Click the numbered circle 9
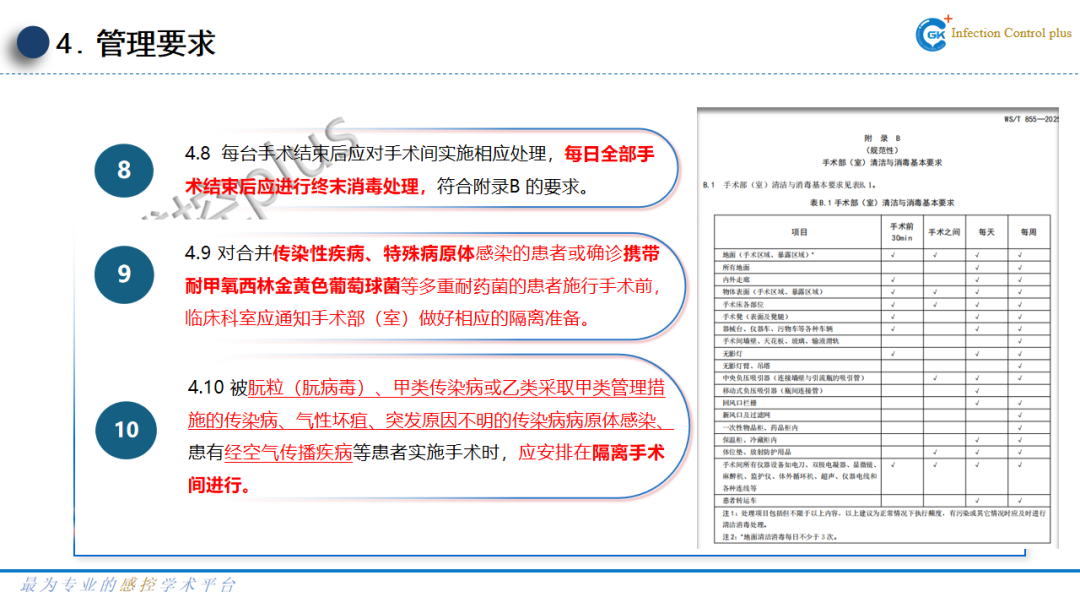Screen dimensions: 1080x608 [124, 274]
